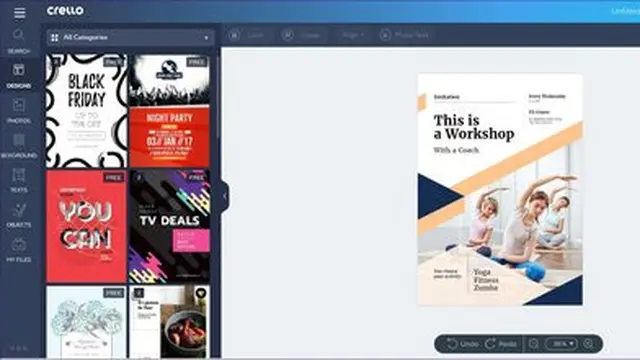
Task: Select the You Can red template
Action: pos(87,227)
